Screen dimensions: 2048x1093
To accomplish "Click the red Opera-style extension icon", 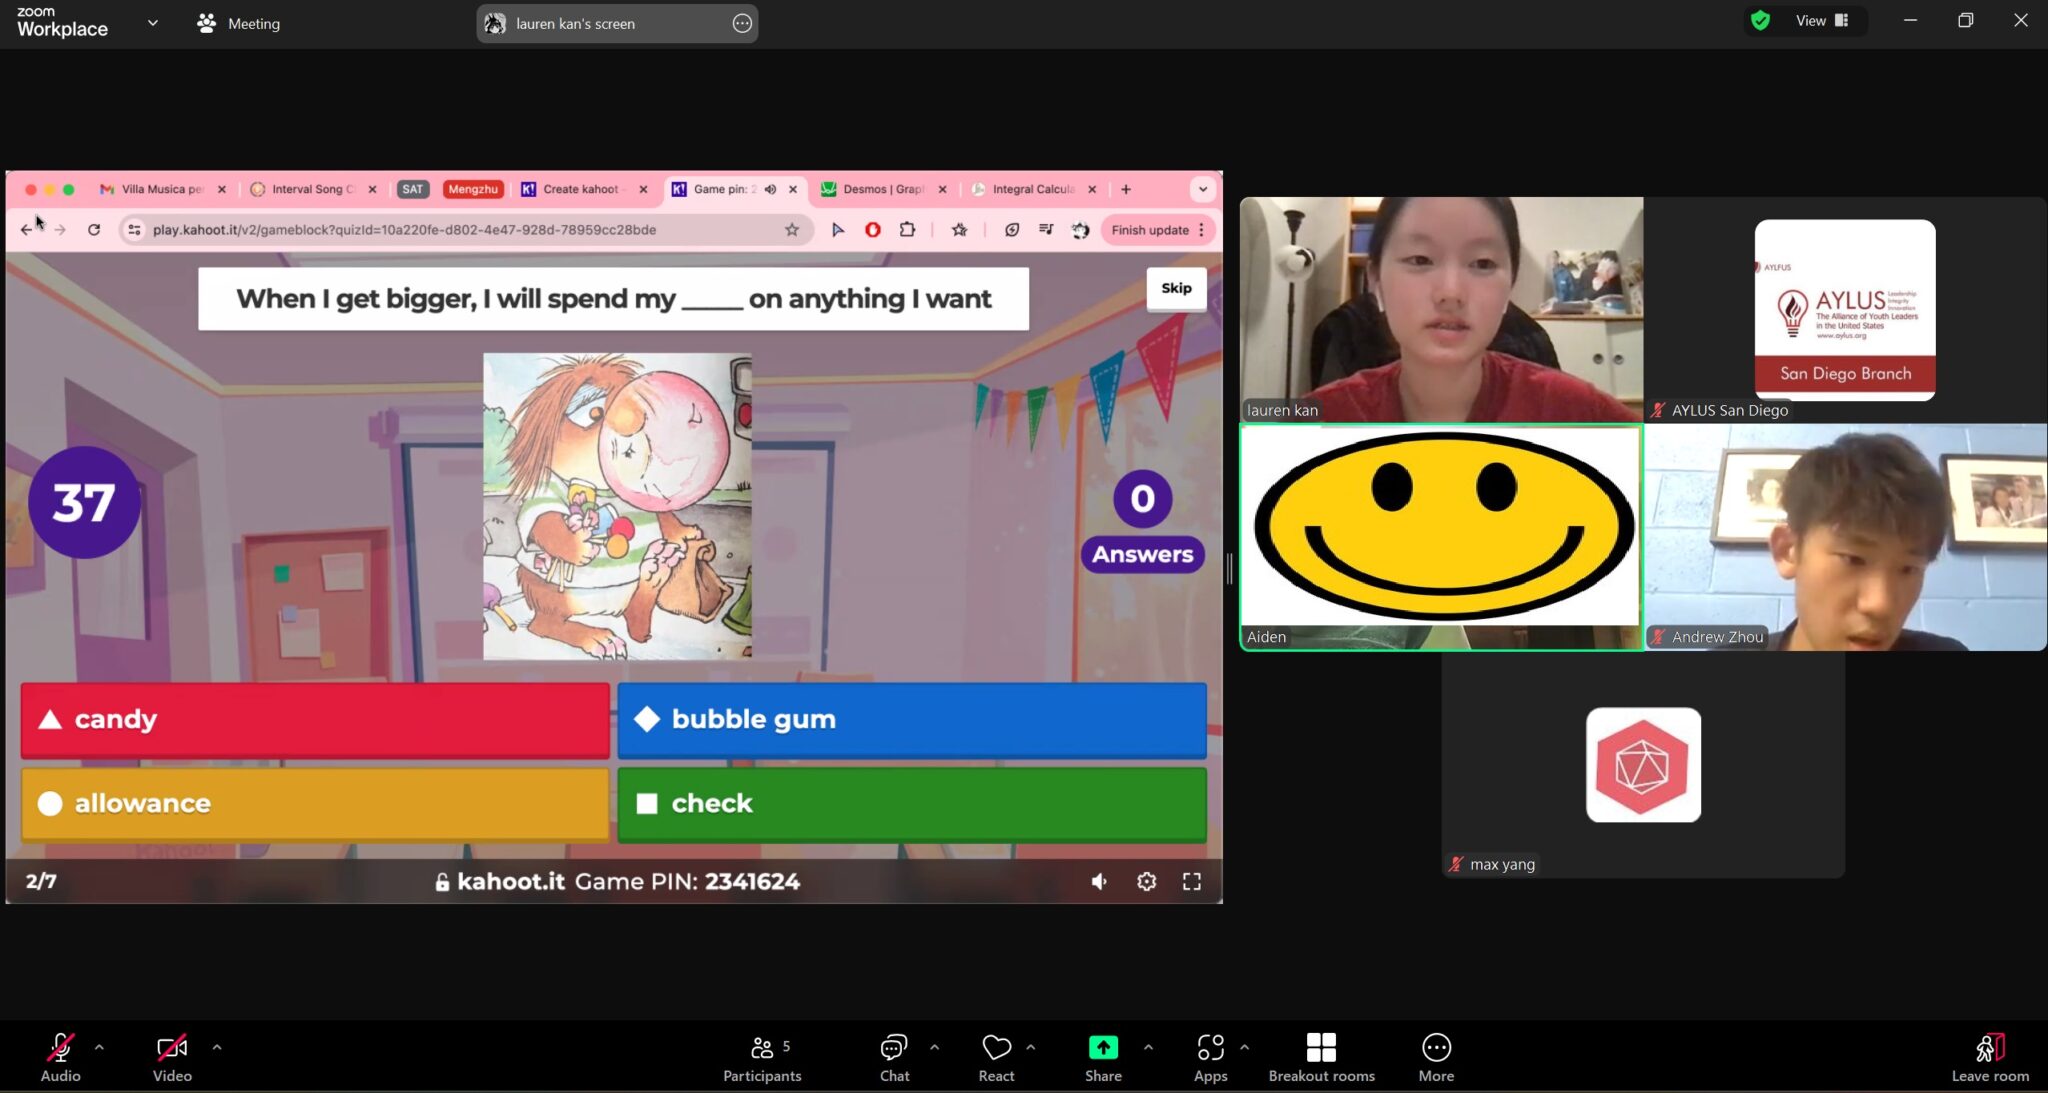I will (873, 230).
